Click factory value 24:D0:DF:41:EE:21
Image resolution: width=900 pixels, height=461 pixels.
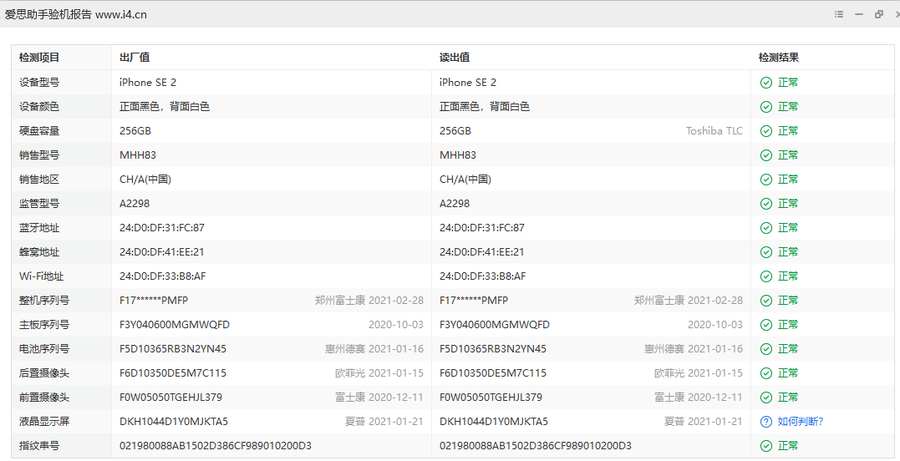[162, 252]
